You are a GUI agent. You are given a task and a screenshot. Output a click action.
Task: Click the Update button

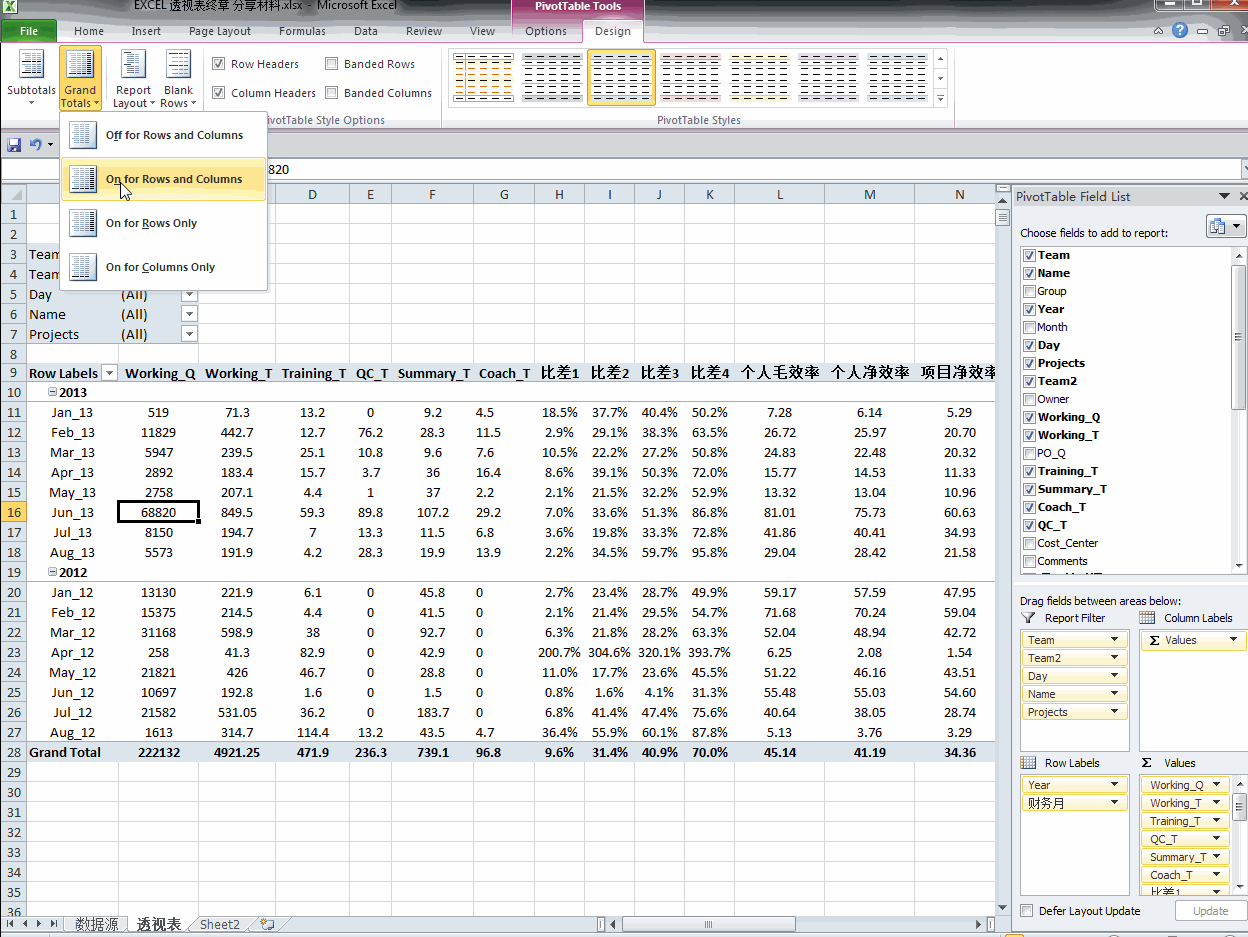tap(1210, 910)
